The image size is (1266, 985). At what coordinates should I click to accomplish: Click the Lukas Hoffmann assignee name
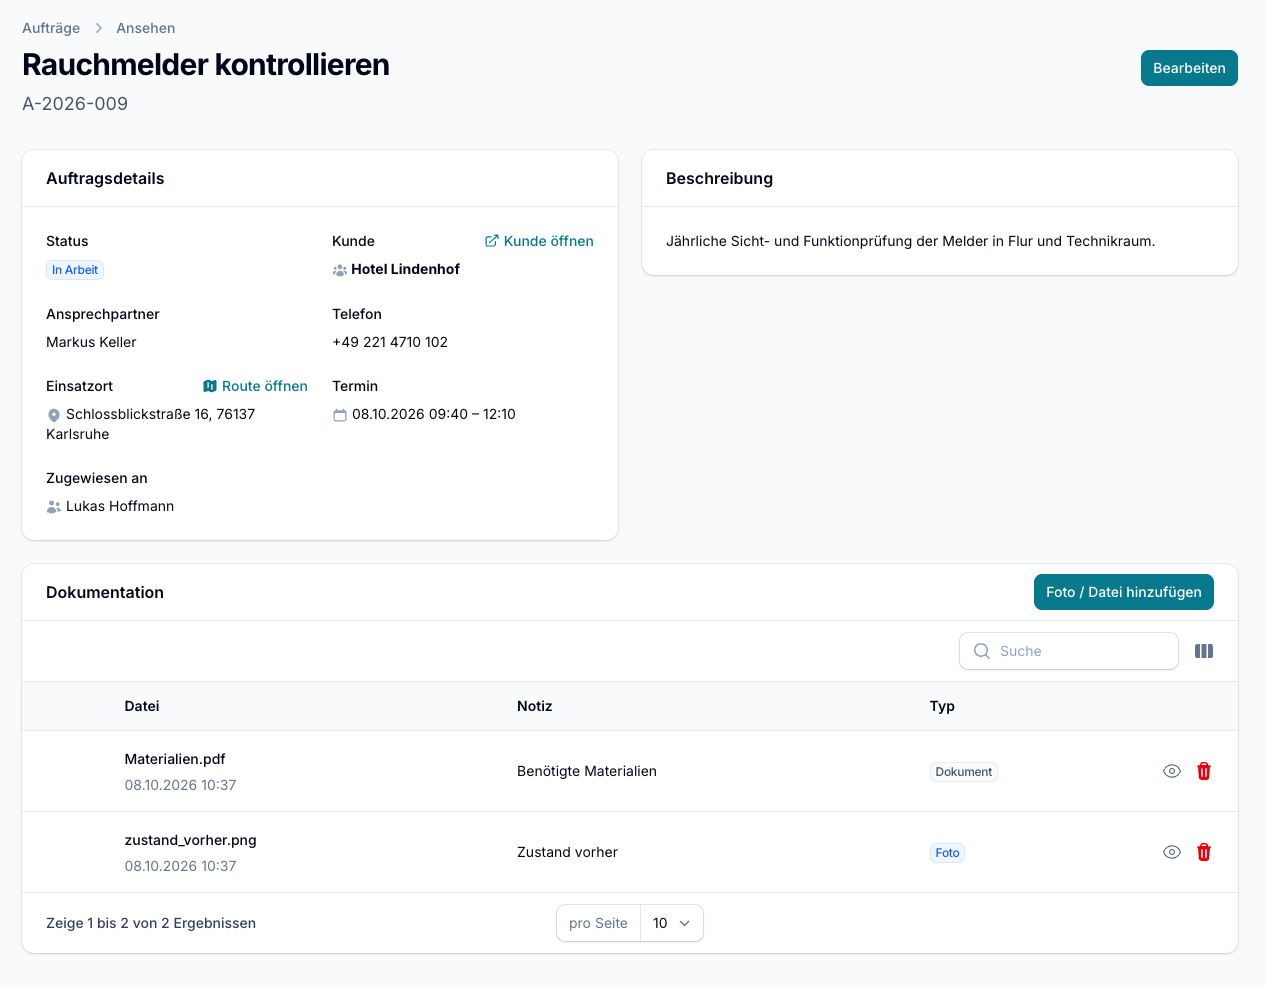(120, 506)
